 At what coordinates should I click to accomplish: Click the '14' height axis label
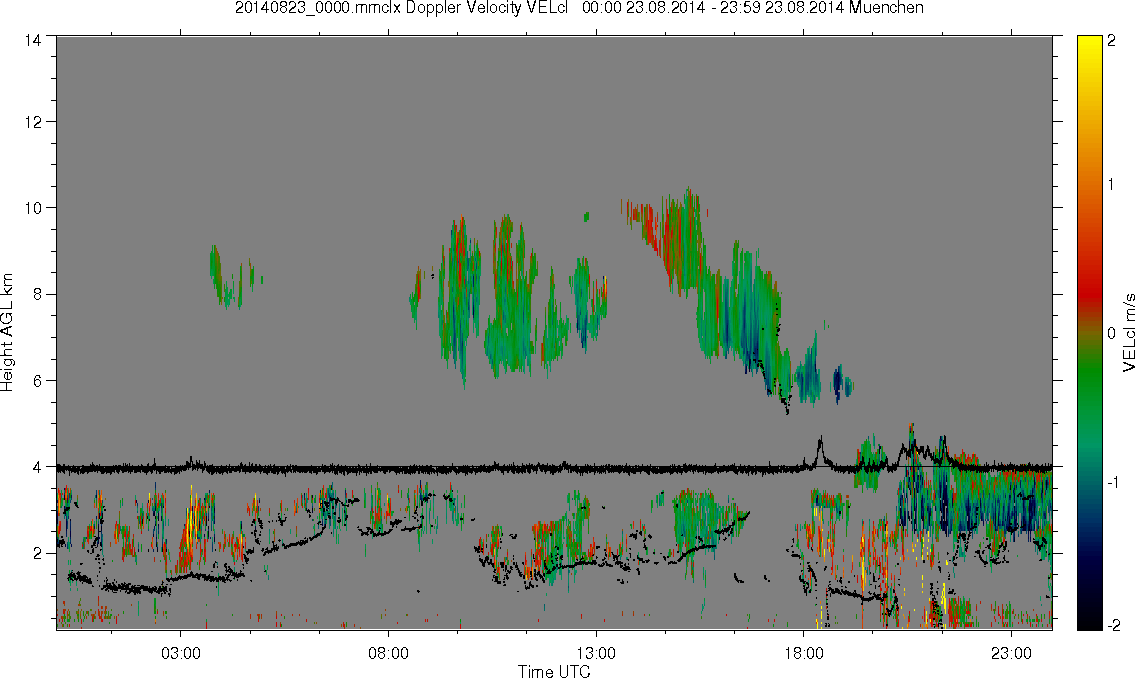pos(33,41)
